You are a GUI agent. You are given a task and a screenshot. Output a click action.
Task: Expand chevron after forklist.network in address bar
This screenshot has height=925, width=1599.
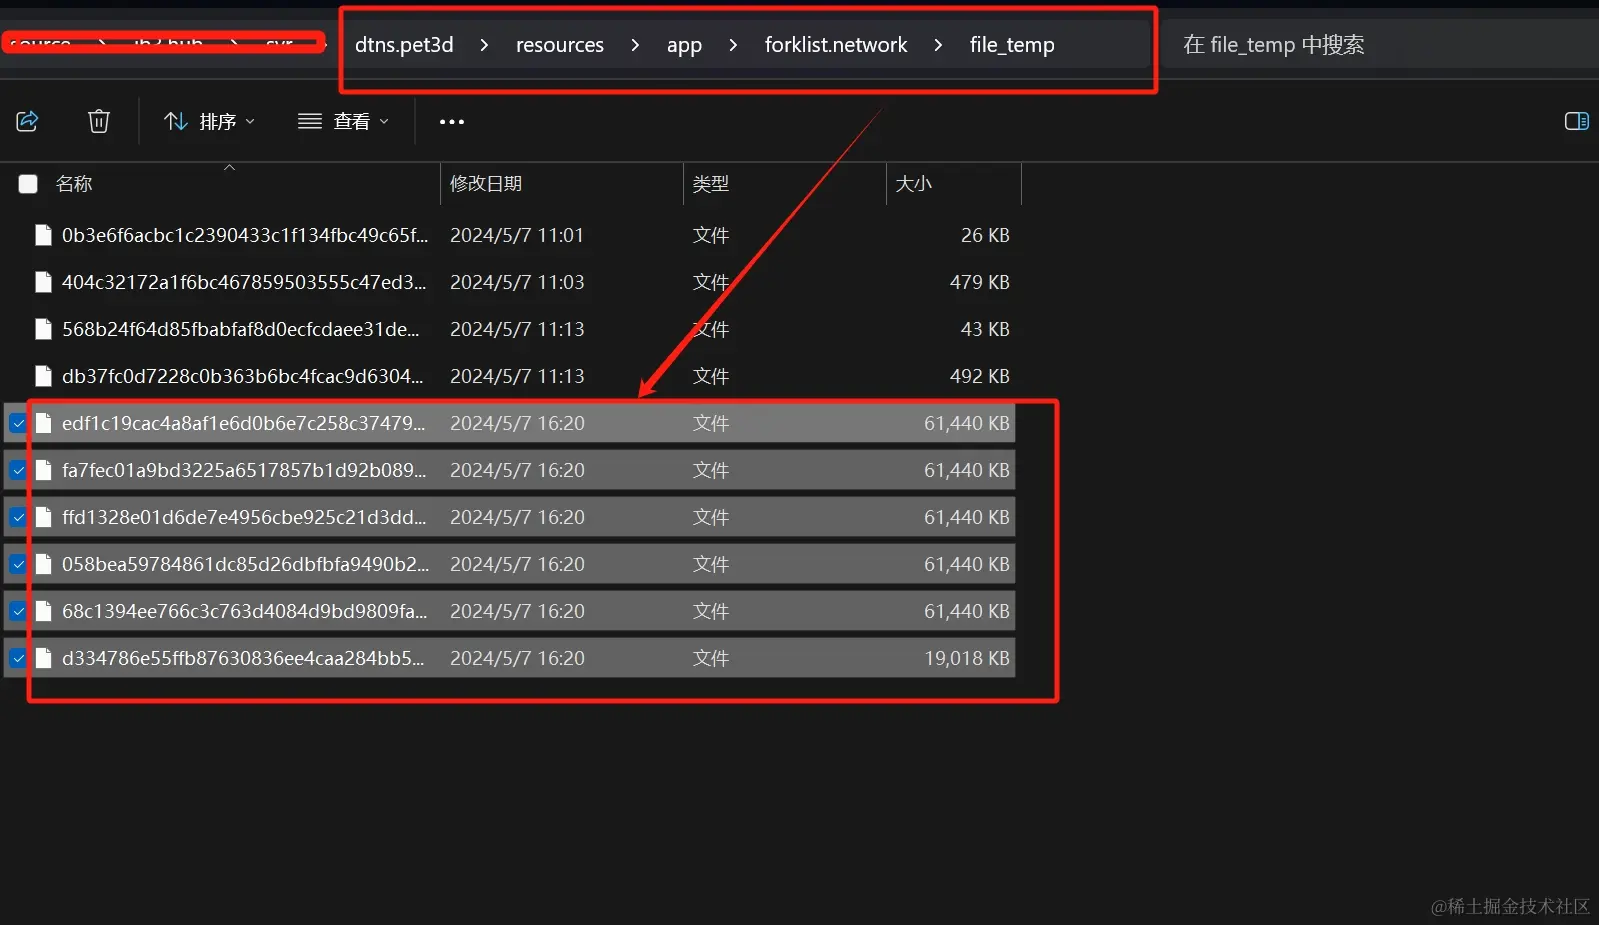click(x=938, y=45)
